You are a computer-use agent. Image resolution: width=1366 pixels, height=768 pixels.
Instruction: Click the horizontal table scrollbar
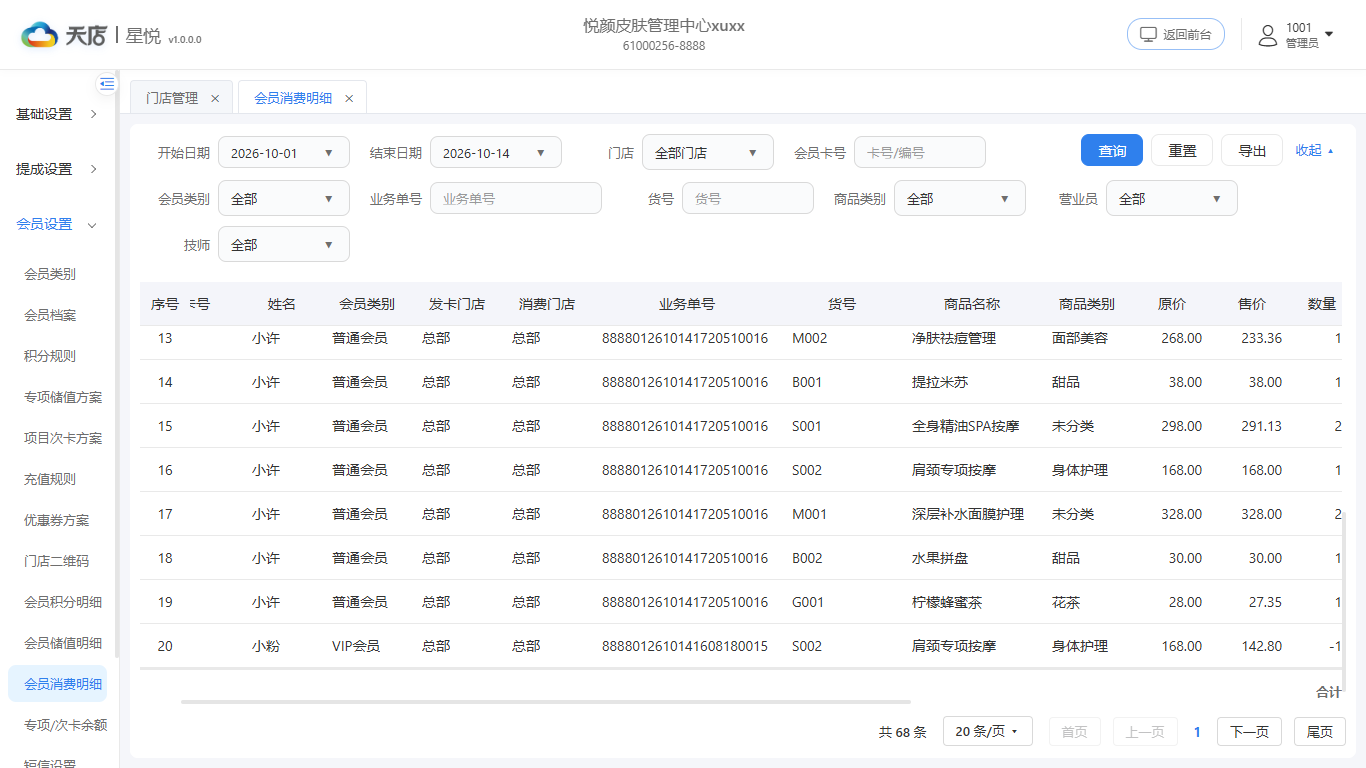546,702
